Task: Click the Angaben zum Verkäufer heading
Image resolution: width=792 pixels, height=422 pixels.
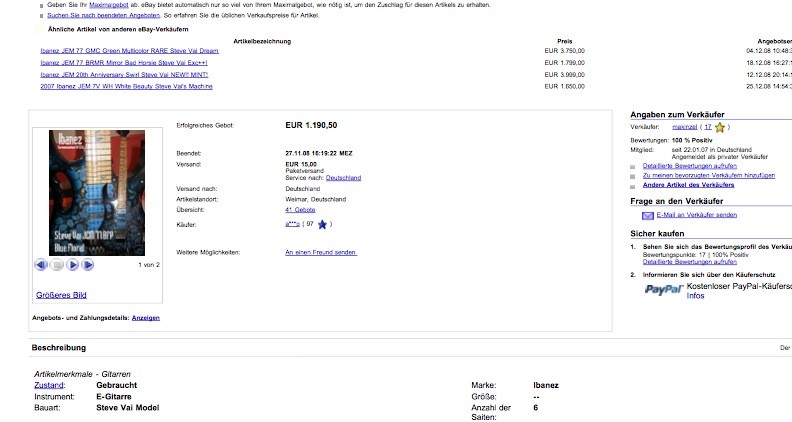Action: coord(677,115)
